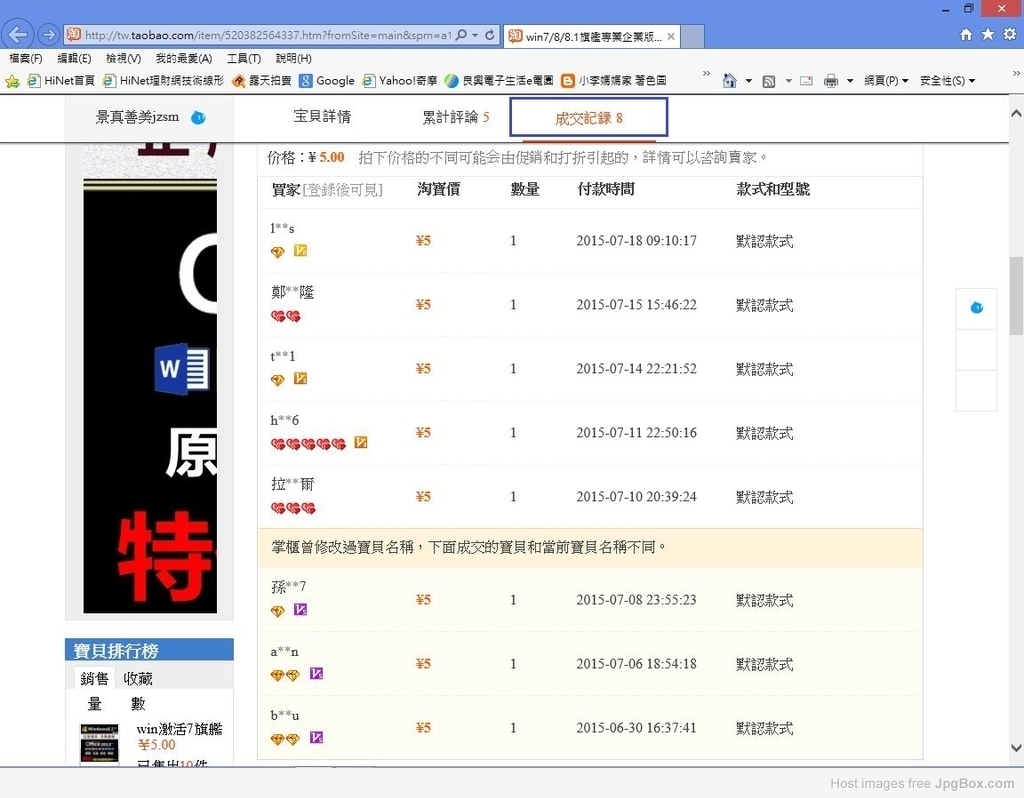1024x798 pixels.
Task: Open the gear tools icon at top right
Action: [x=1007, y=35]
